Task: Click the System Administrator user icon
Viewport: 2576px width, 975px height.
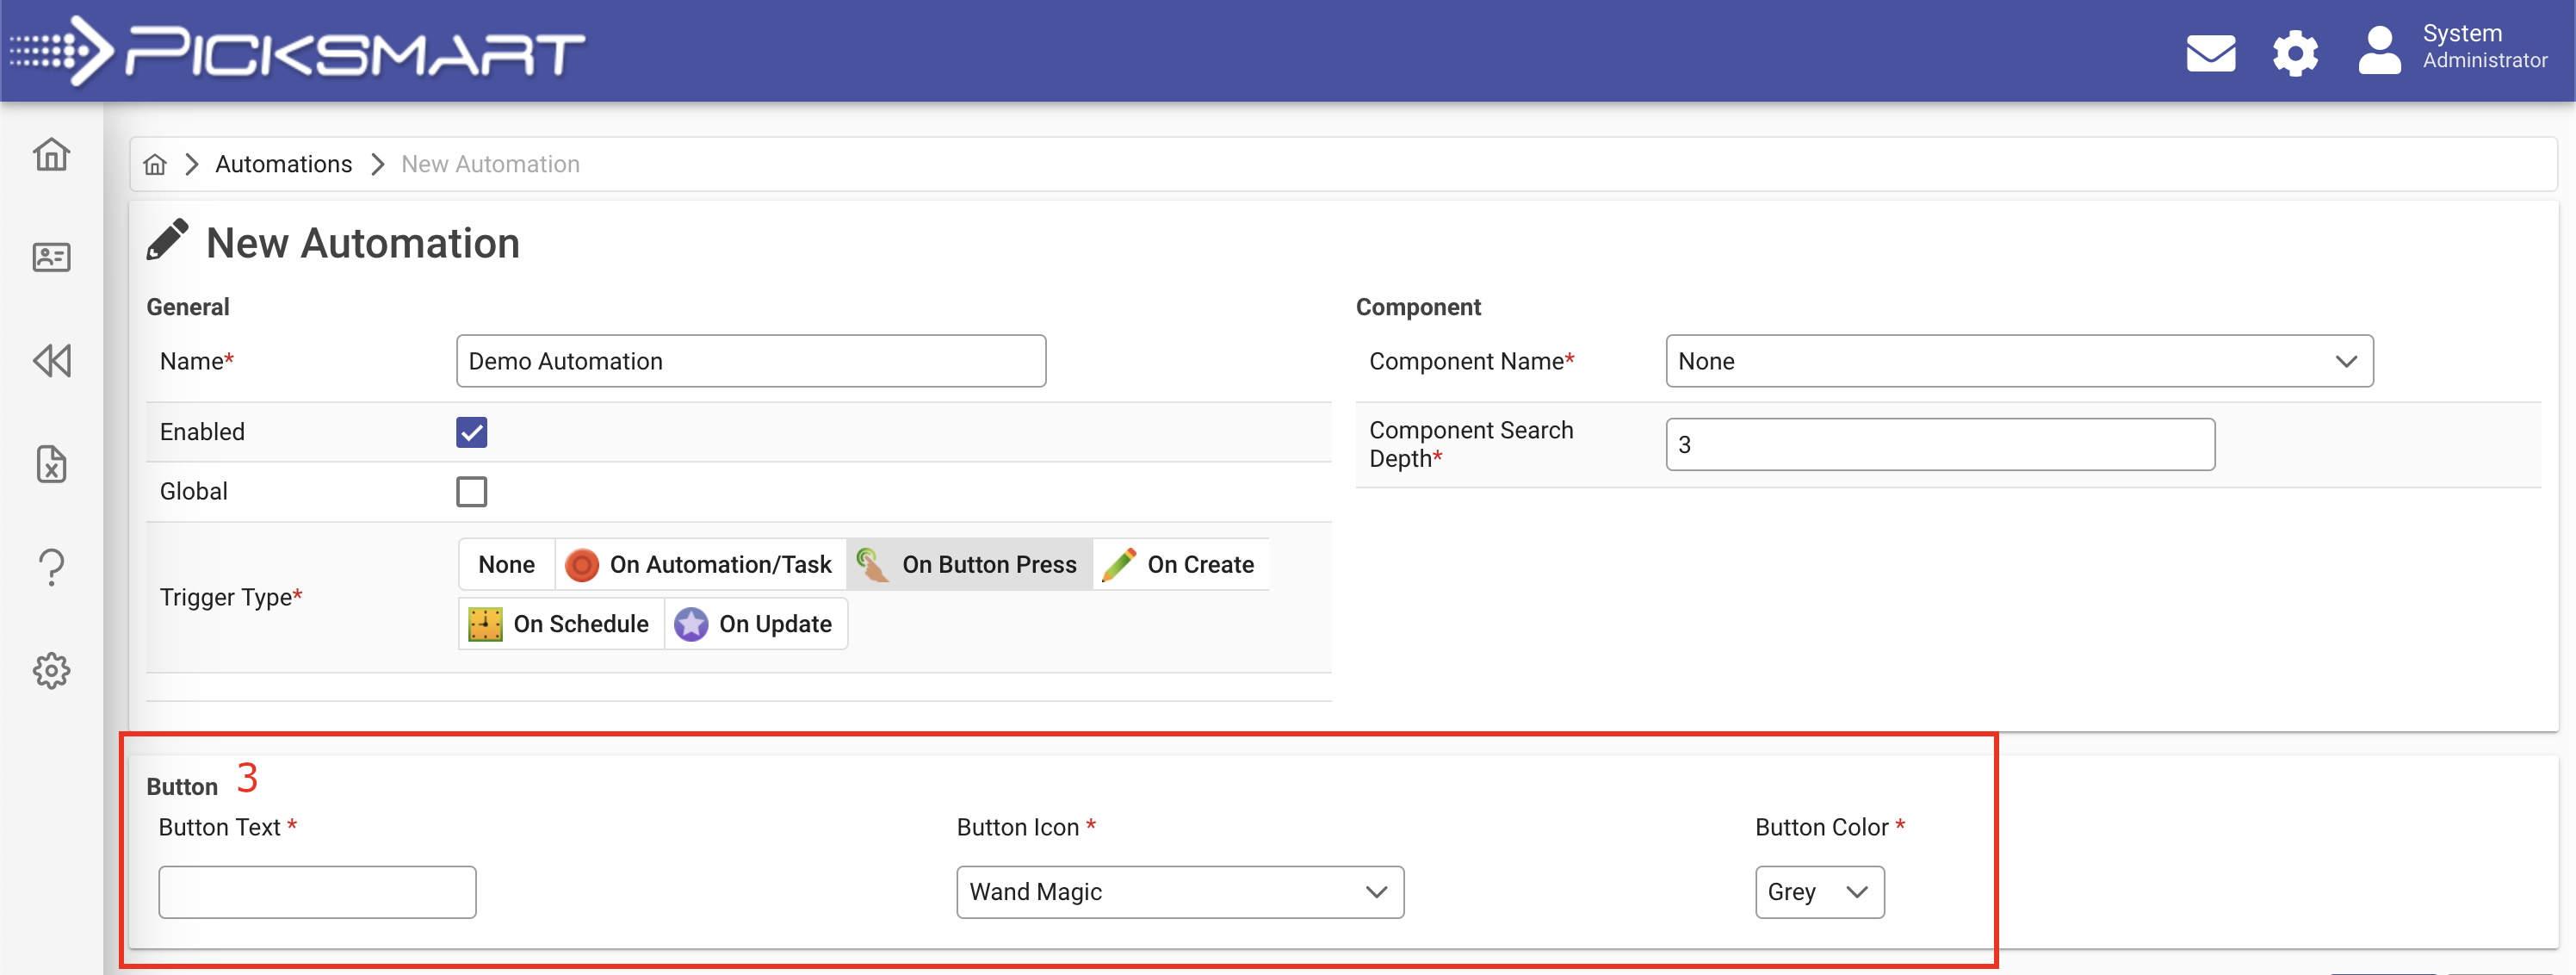Action: [x=2379, y=50]
